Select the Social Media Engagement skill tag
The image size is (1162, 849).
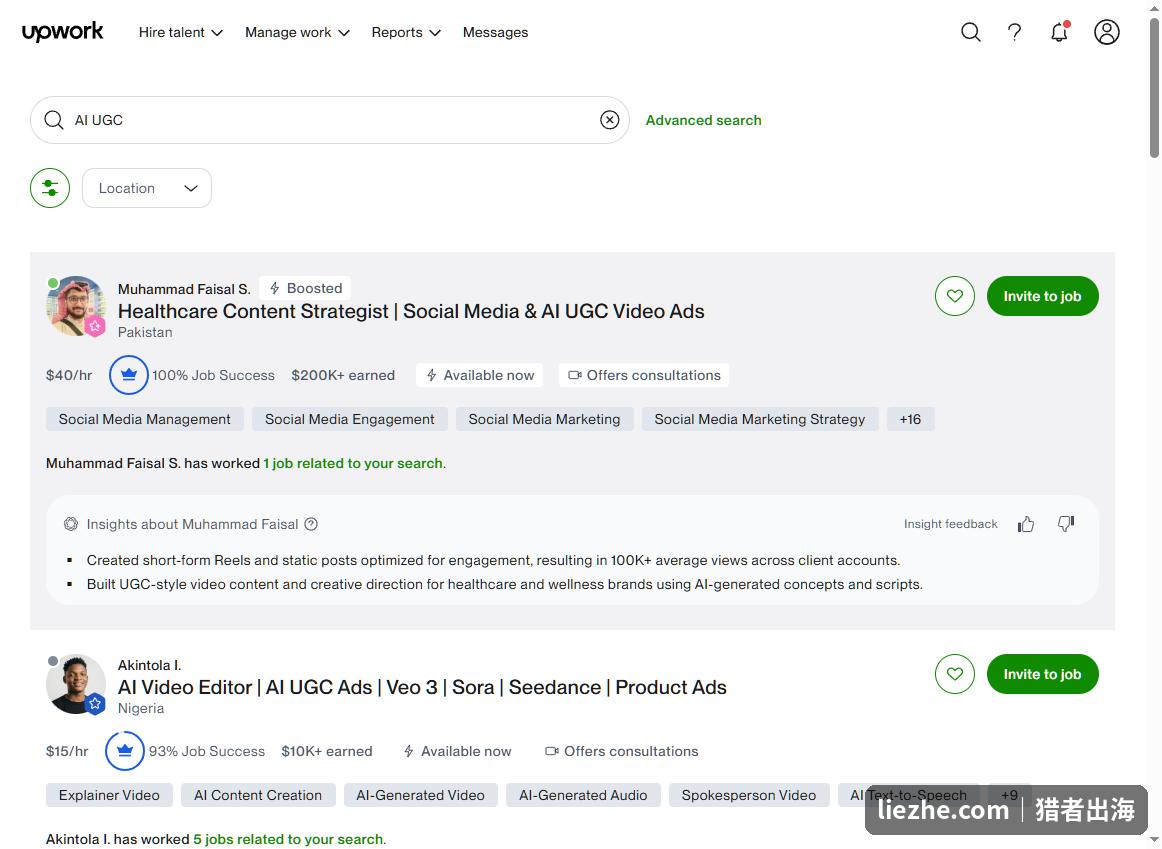pos(350,419)
